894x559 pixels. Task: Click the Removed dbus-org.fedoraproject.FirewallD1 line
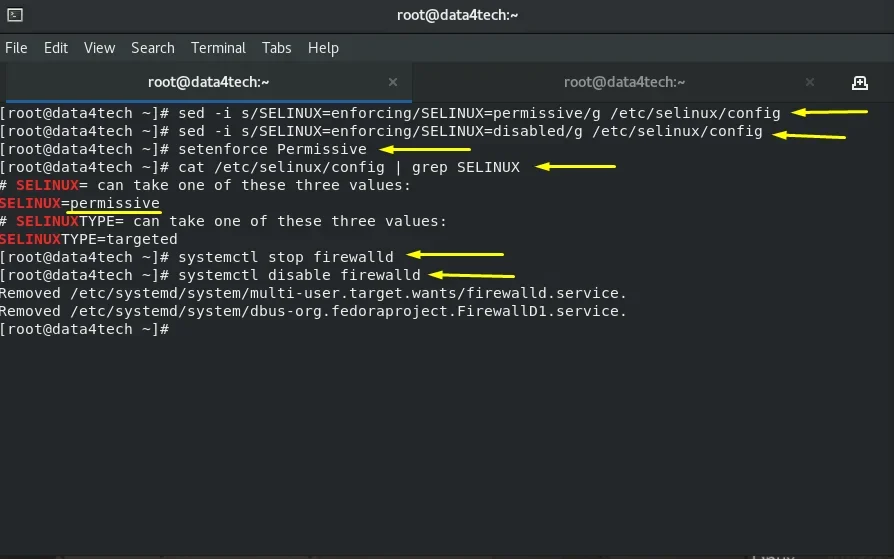pyautogui.click(x=313, y=311)
